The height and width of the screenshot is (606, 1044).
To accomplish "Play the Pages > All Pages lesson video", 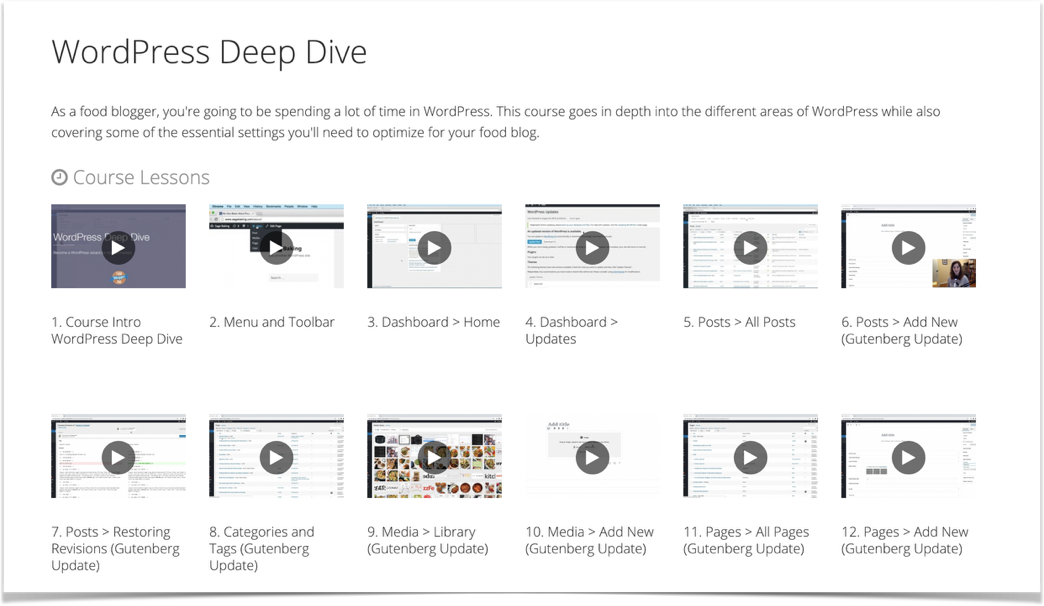I will pos(750,457).
